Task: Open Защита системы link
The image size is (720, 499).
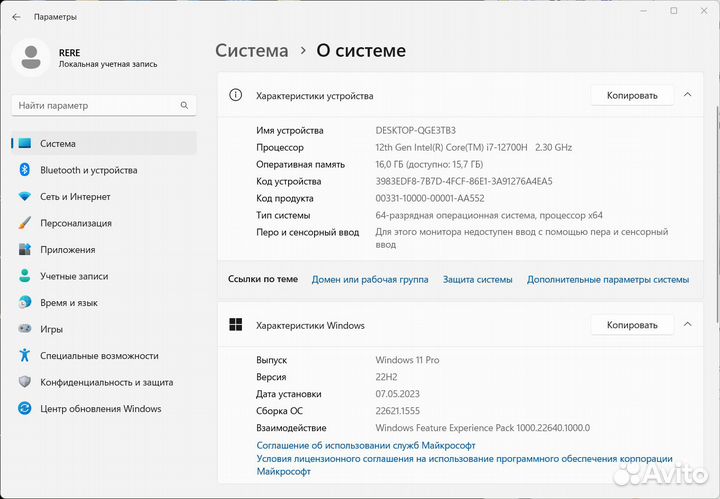Action: click(477, 279)
